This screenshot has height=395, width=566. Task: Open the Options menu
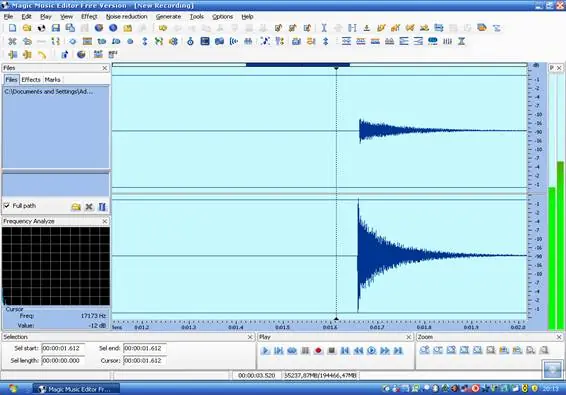222,17
